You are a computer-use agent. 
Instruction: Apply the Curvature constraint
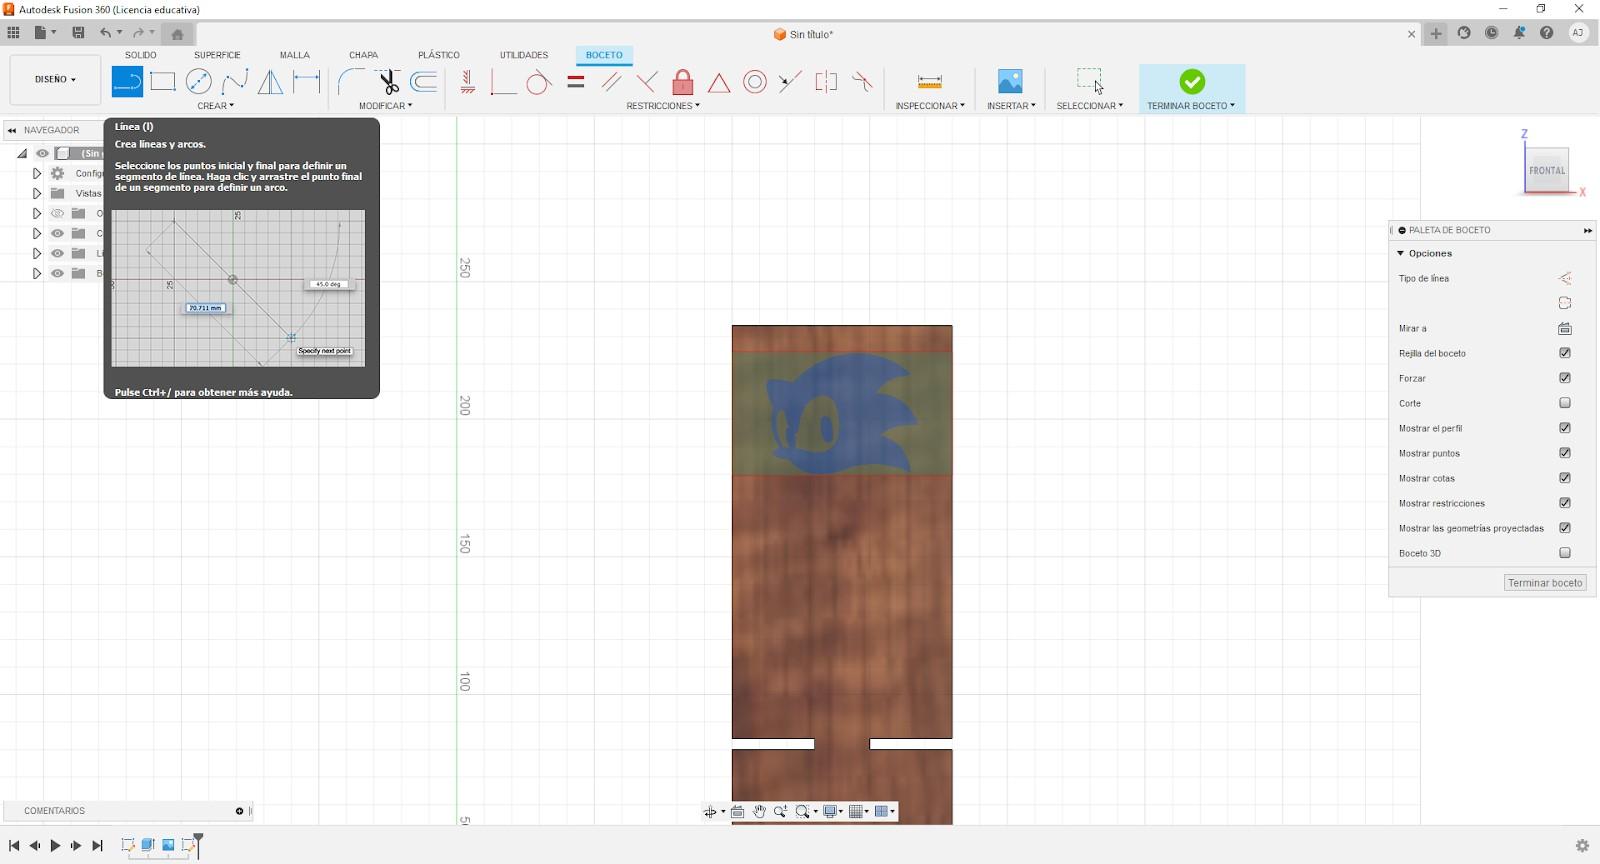pos(862,82)
